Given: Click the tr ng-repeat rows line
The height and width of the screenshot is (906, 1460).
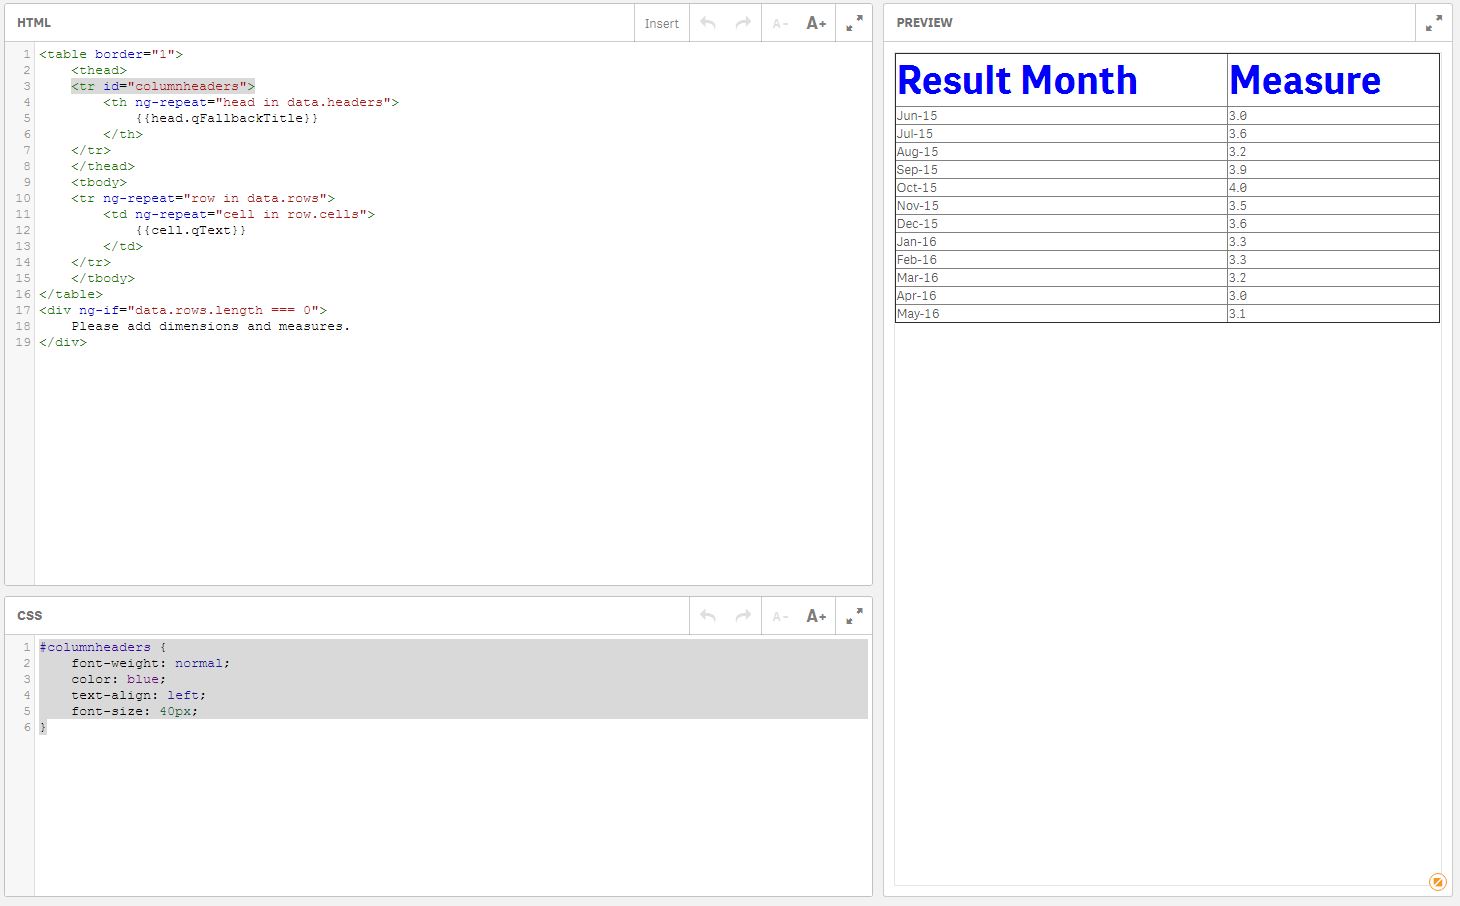Looking at the screenshot, I should (x=203, y=198).
